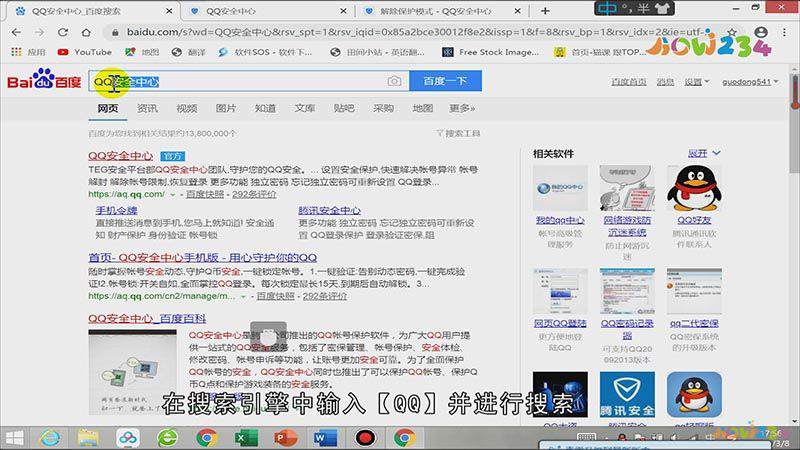Open the QQ密码记录器 link
The image size is (800, 450).
(627, 329)
